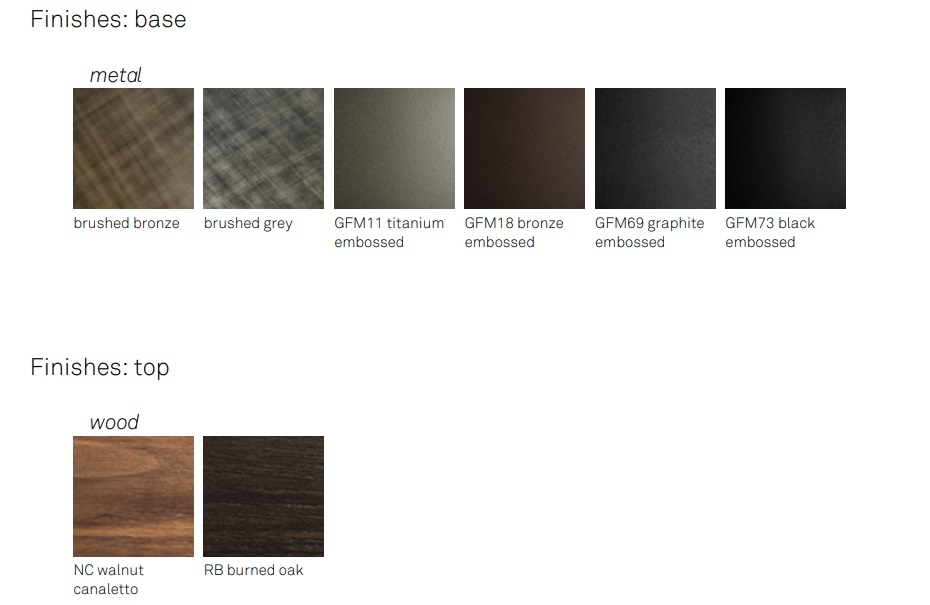Click the 'RB burned oak' label

point(253,570)
